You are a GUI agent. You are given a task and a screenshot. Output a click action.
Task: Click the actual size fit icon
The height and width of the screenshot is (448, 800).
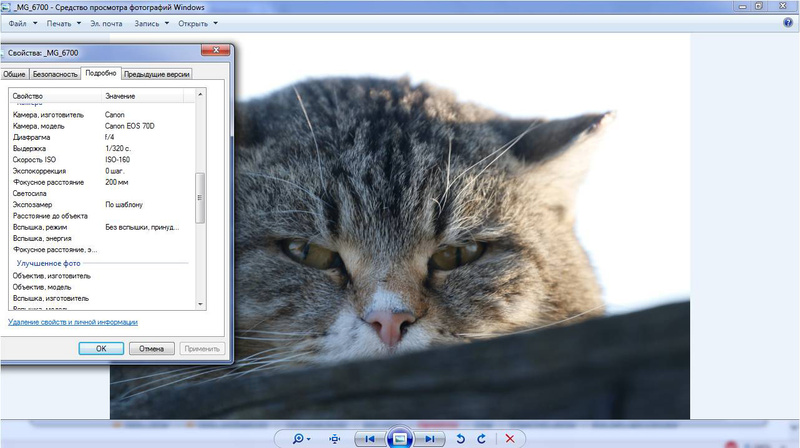coord(335,439)
